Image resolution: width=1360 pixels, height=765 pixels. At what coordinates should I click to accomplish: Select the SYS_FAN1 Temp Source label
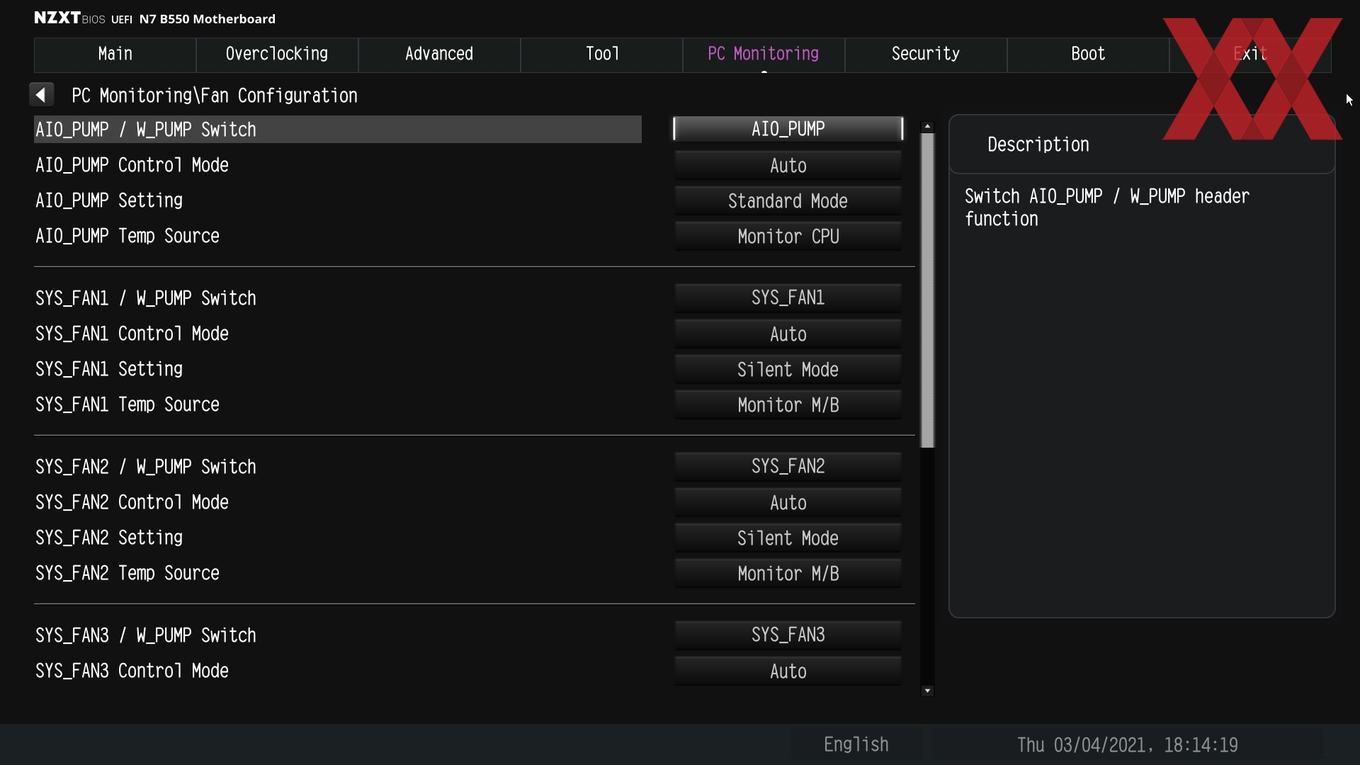point(127,404)
